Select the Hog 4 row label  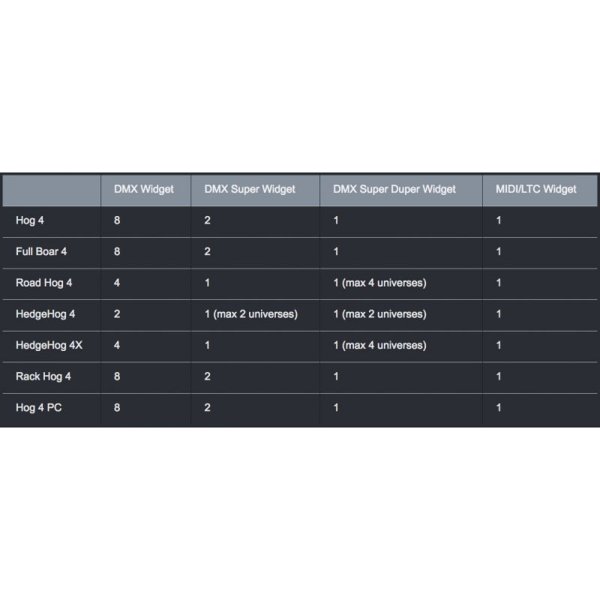tap(30, 220)
